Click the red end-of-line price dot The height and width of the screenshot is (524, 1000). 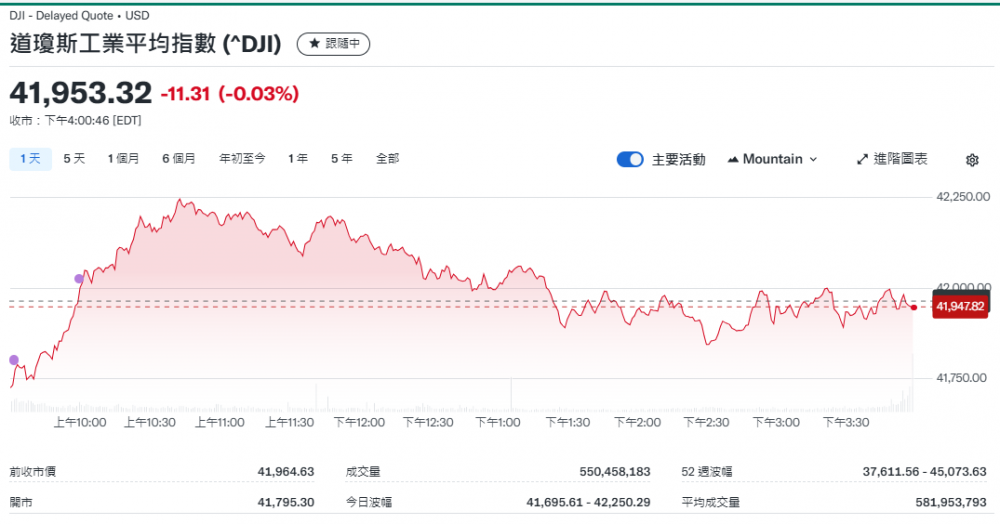pos(914,307)
